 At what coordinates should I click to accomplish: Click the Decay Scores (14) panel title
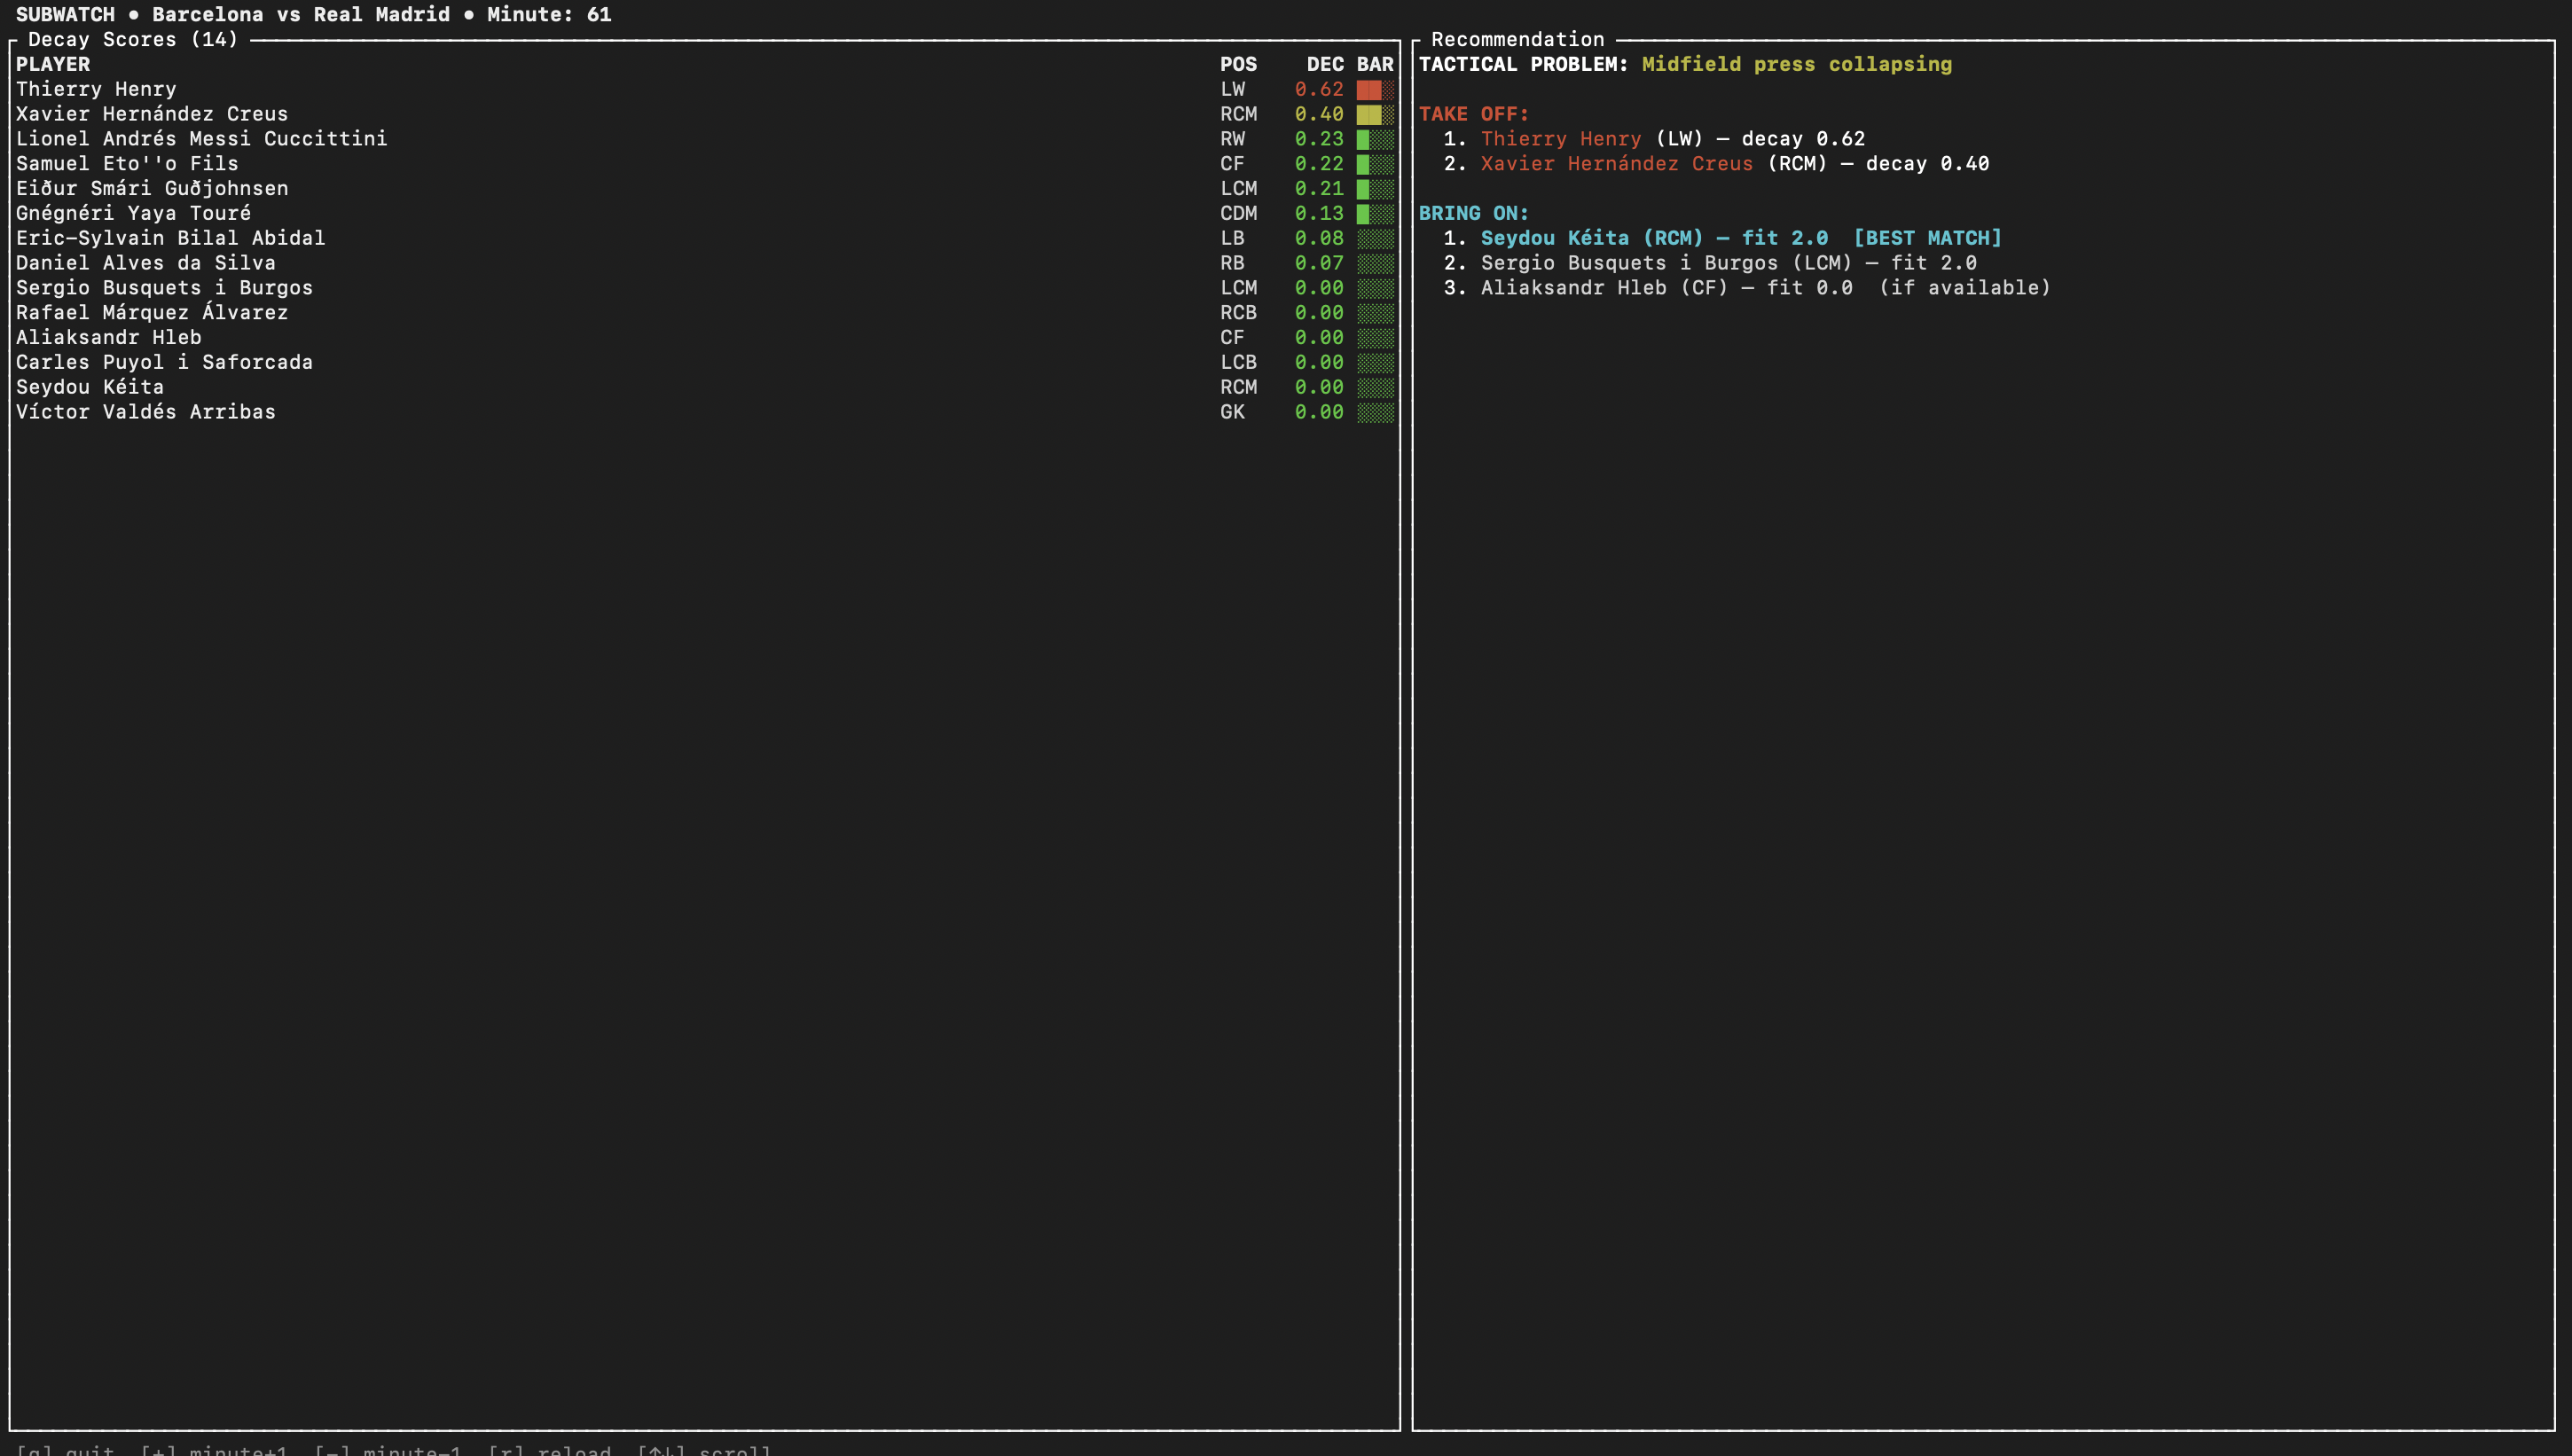(133, 39)
